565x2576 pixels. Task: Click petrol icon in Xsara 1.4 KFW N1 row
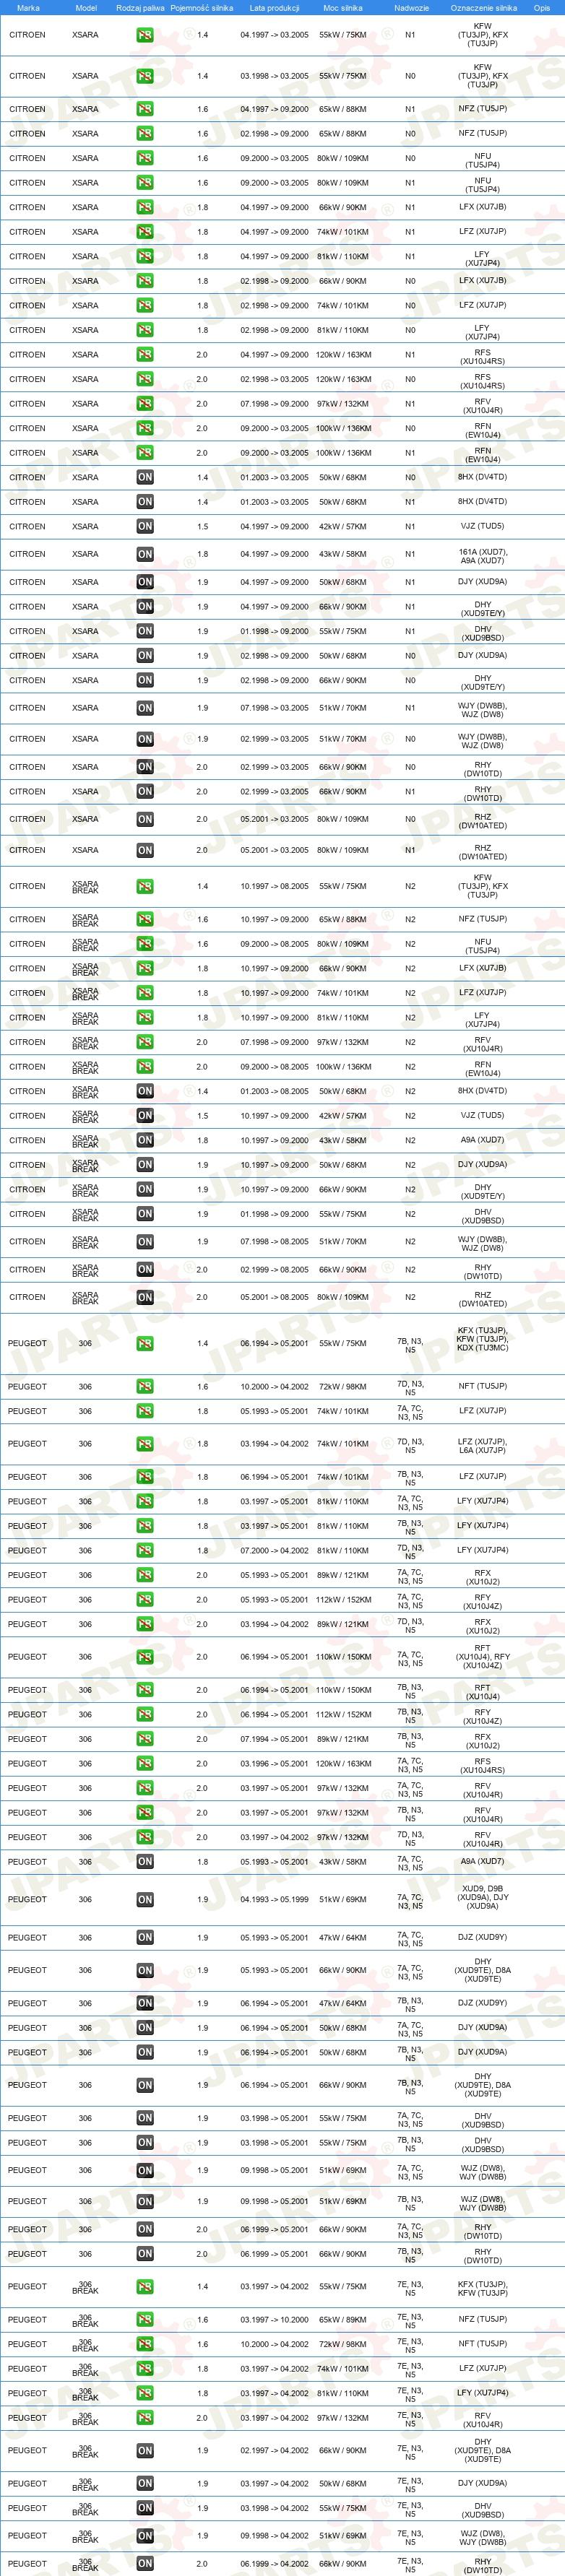pyautogui.click(x=145, y=35)
